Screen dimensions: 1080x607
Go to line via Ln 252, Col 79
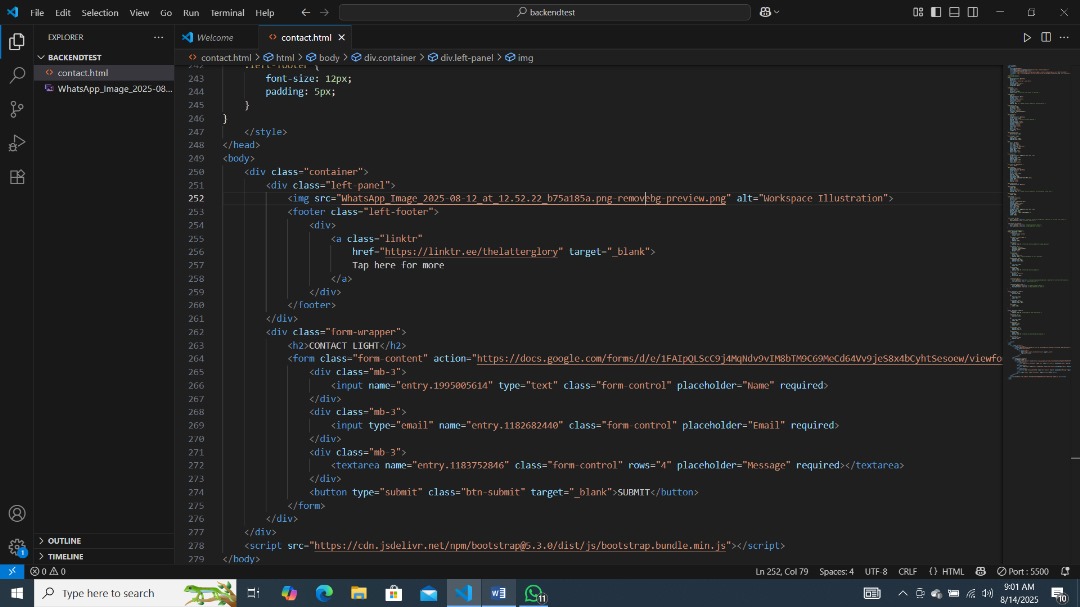781,571
